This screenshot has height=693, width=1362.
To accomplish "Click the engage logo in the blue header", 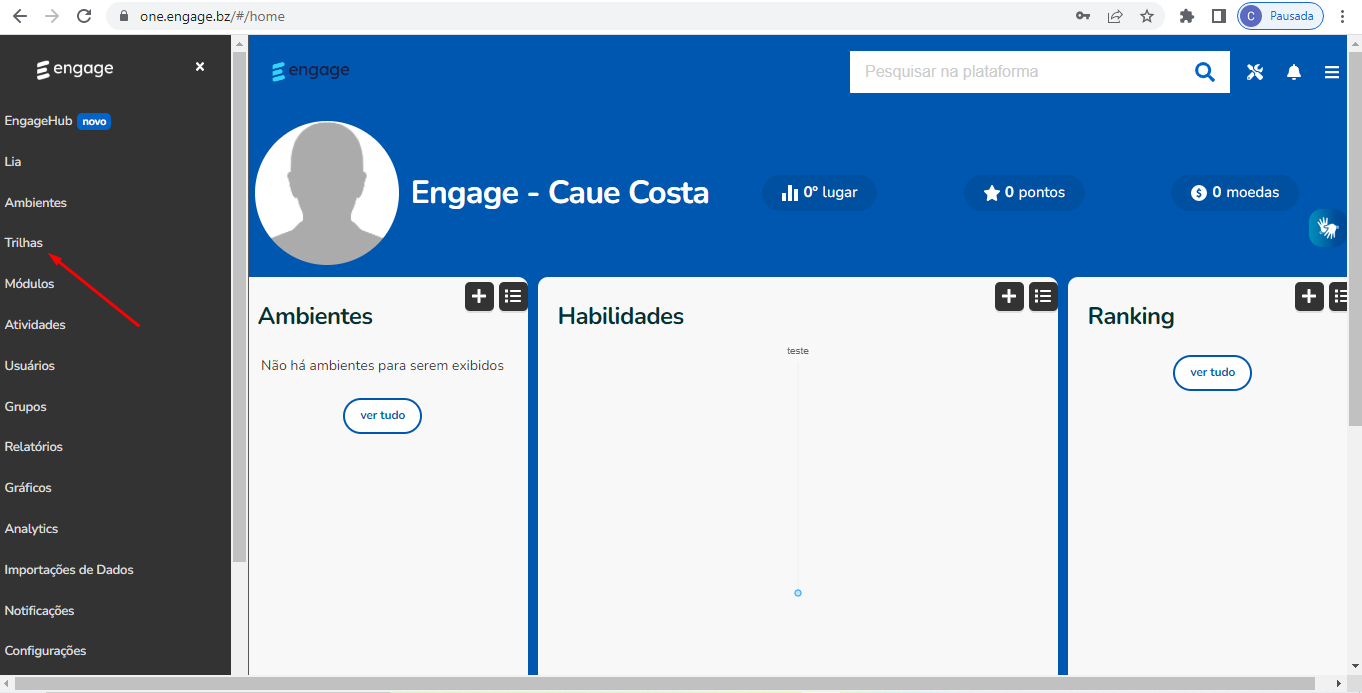I will click(x=311, y=71).
